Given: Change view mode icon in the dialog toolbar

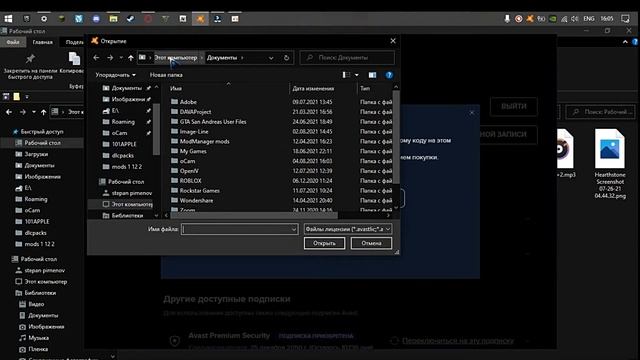Looking at the screenshot, I should [346, 75].
